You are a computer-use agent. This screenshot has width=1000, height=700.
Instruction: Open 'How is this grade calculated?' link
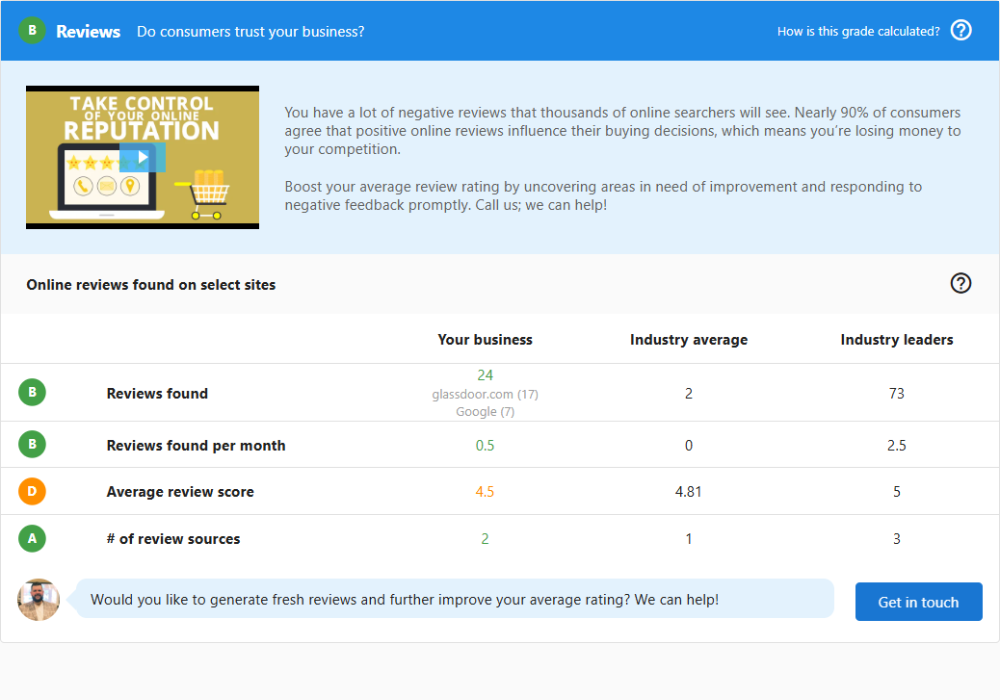(858, 31)
